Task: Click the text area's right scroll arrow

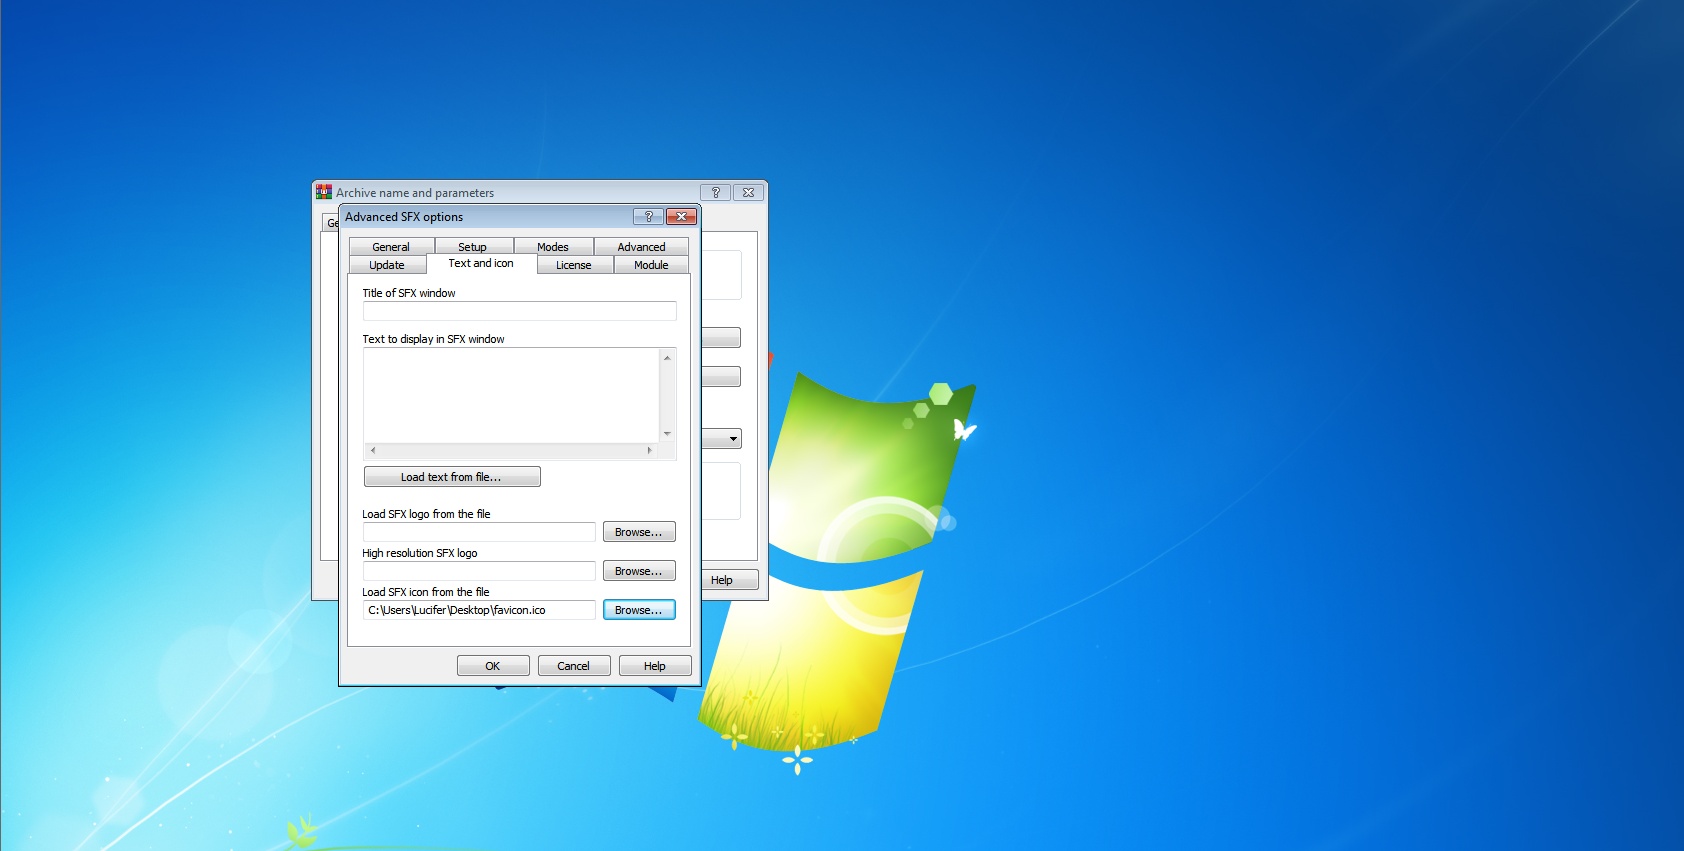Action: (650, 451)
